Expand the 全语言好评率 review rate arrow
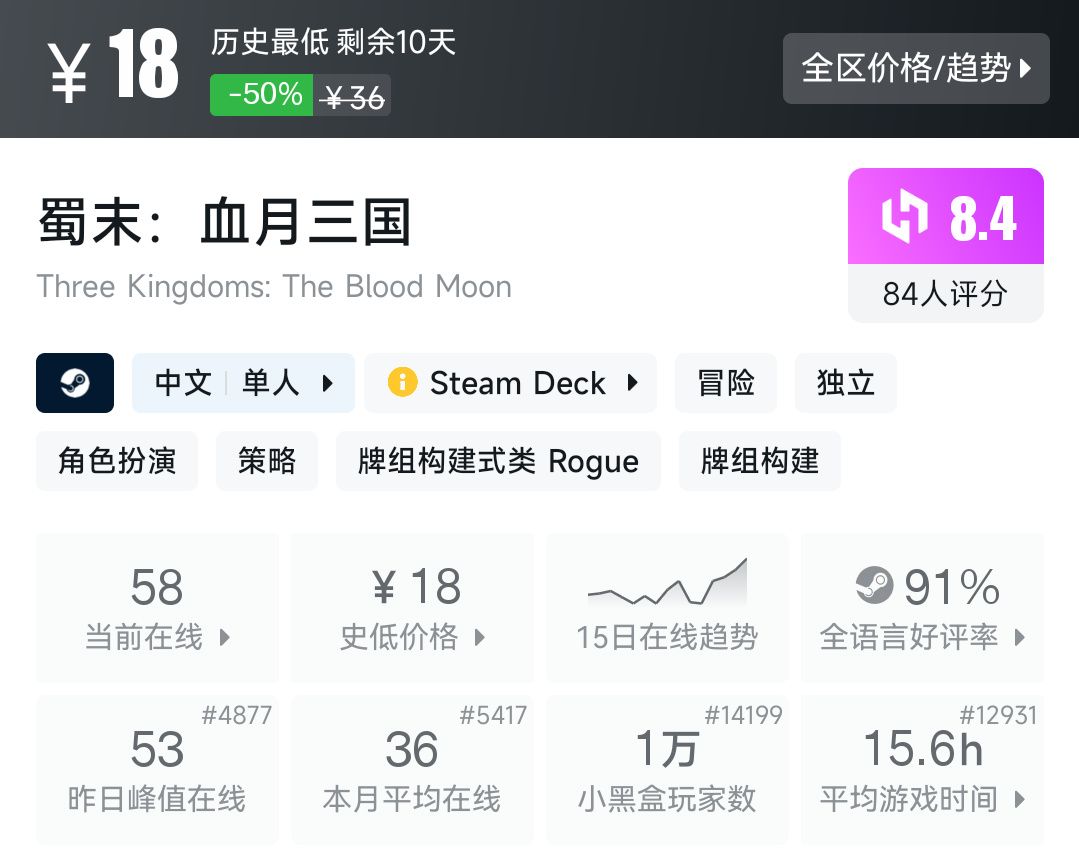The width and height of the screenshot is (1079, 850). click(1020, 637)
